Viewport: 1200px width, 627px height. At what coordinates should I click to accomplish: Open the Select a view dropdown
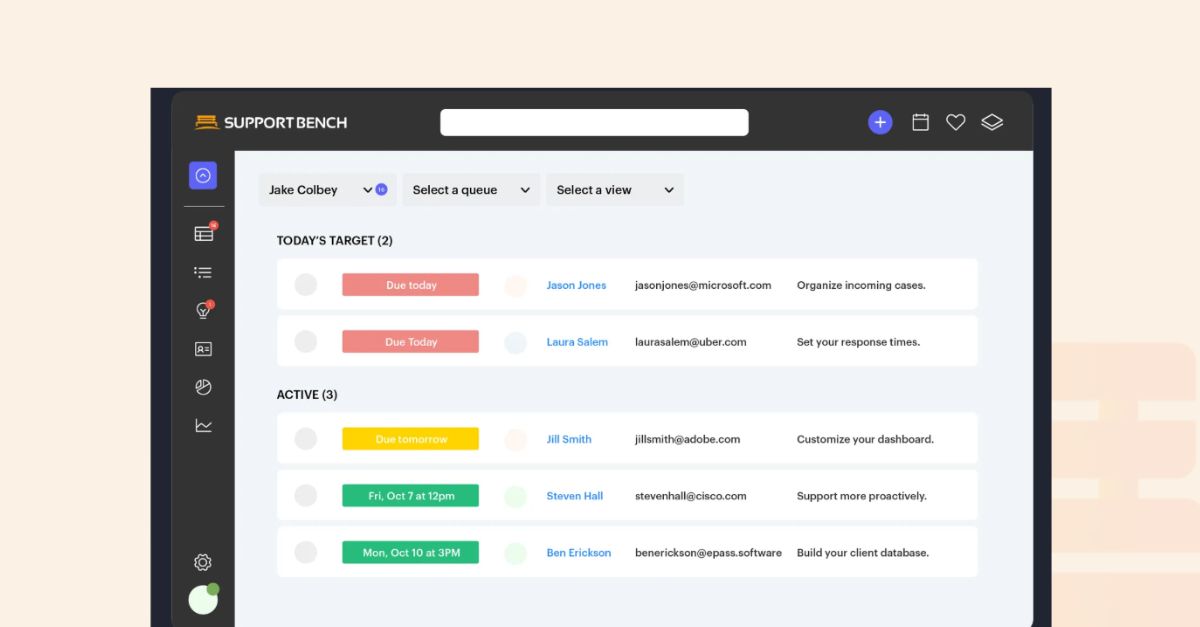click(614, 190)
